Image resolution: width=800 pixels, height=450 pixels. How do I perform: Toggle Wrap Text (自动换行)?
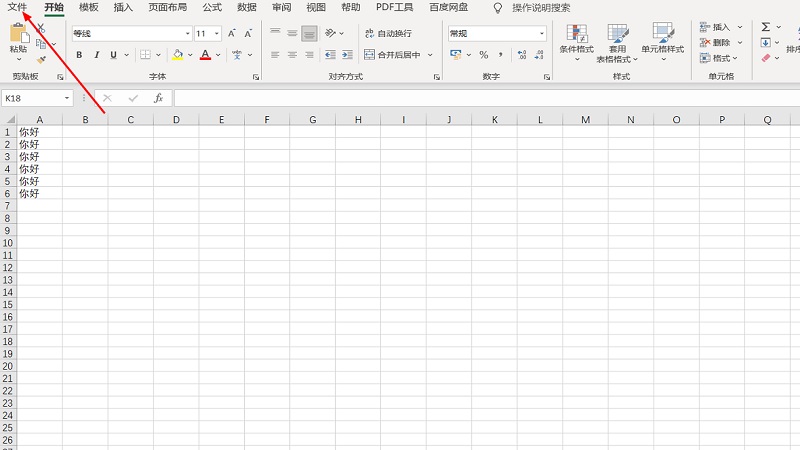[388, 34]
